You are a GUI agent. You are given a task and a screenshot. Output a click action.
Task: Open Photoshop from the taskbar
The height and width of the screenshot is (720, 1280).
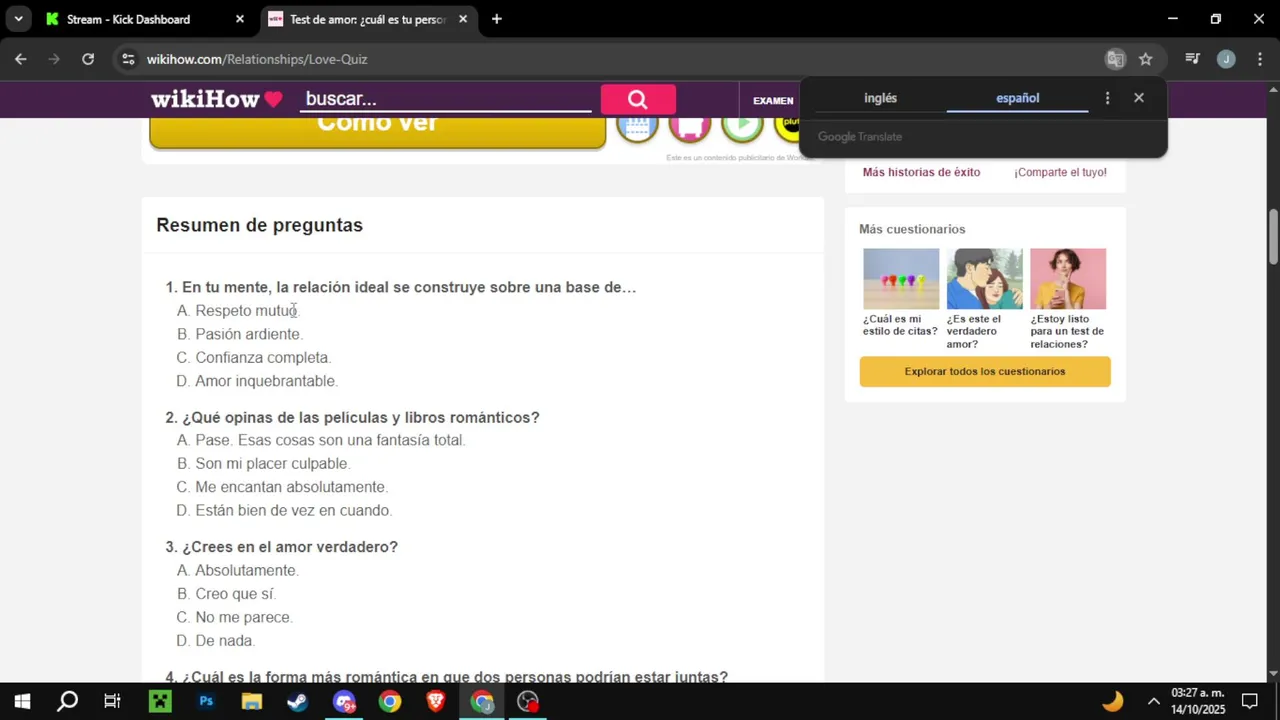pos(206,701)
